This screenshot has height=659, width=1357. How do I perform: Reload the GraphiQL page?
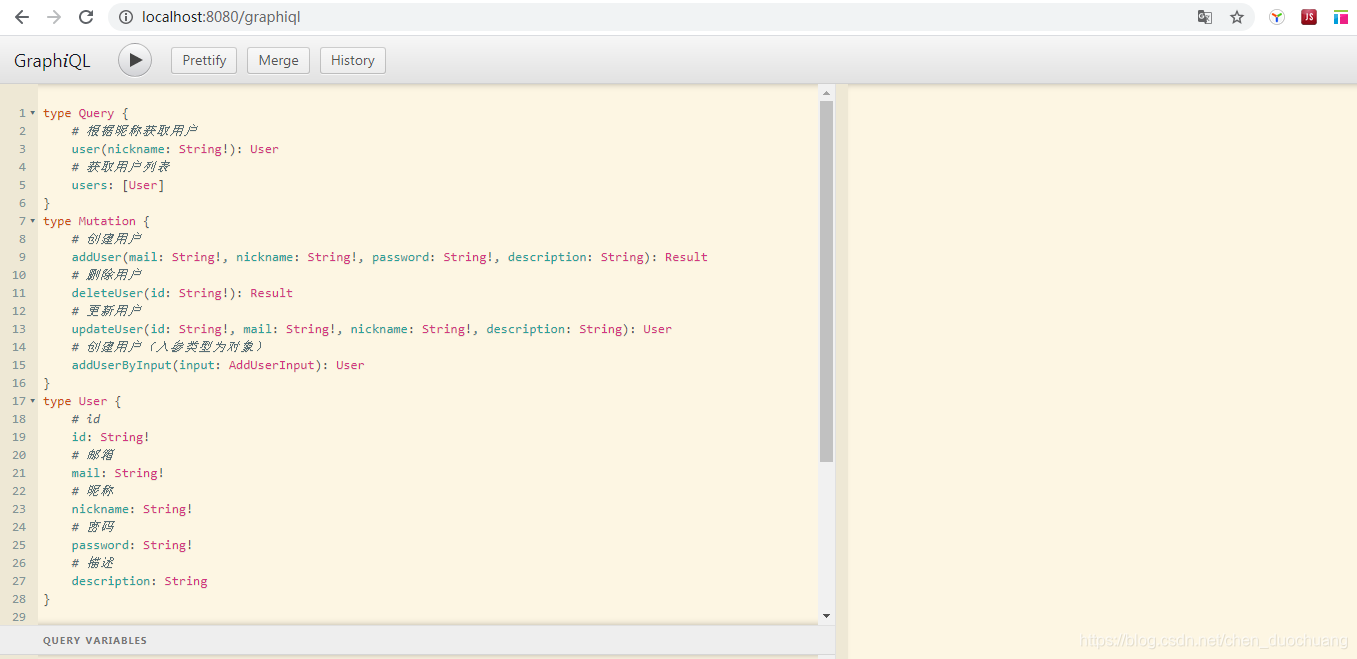[x=85, y=16]
